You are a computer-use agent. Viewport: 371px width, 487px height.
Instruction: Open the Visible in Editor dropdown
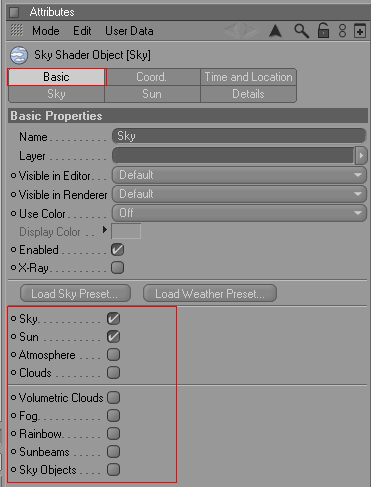[239, 175]
